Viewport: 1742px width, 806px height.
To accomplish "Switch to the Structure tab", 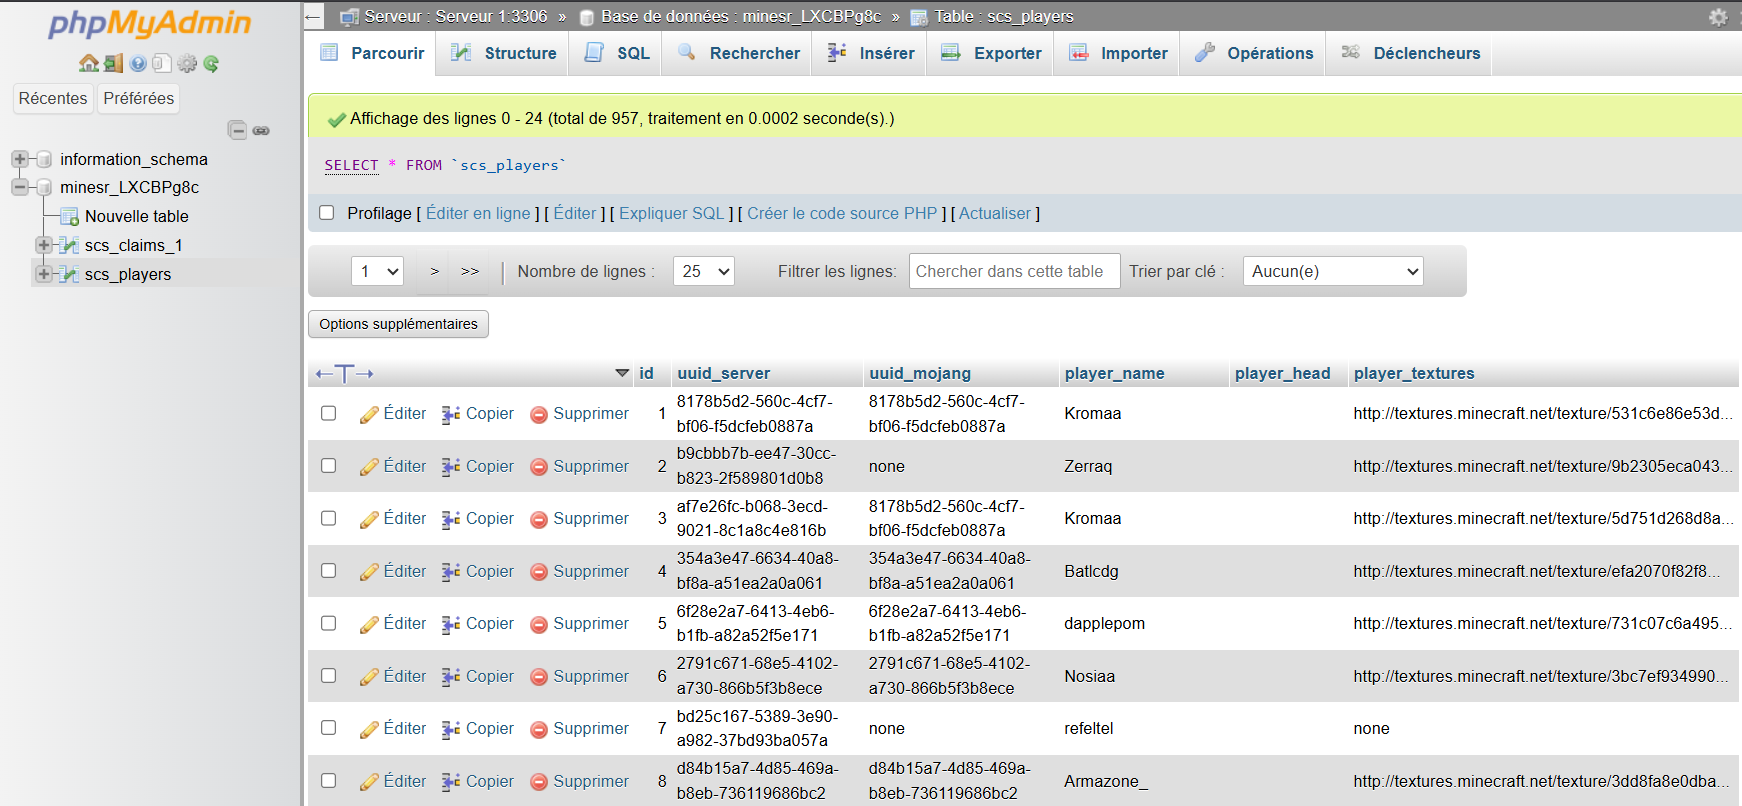I will pyautogui.click(x=502, y=53).
